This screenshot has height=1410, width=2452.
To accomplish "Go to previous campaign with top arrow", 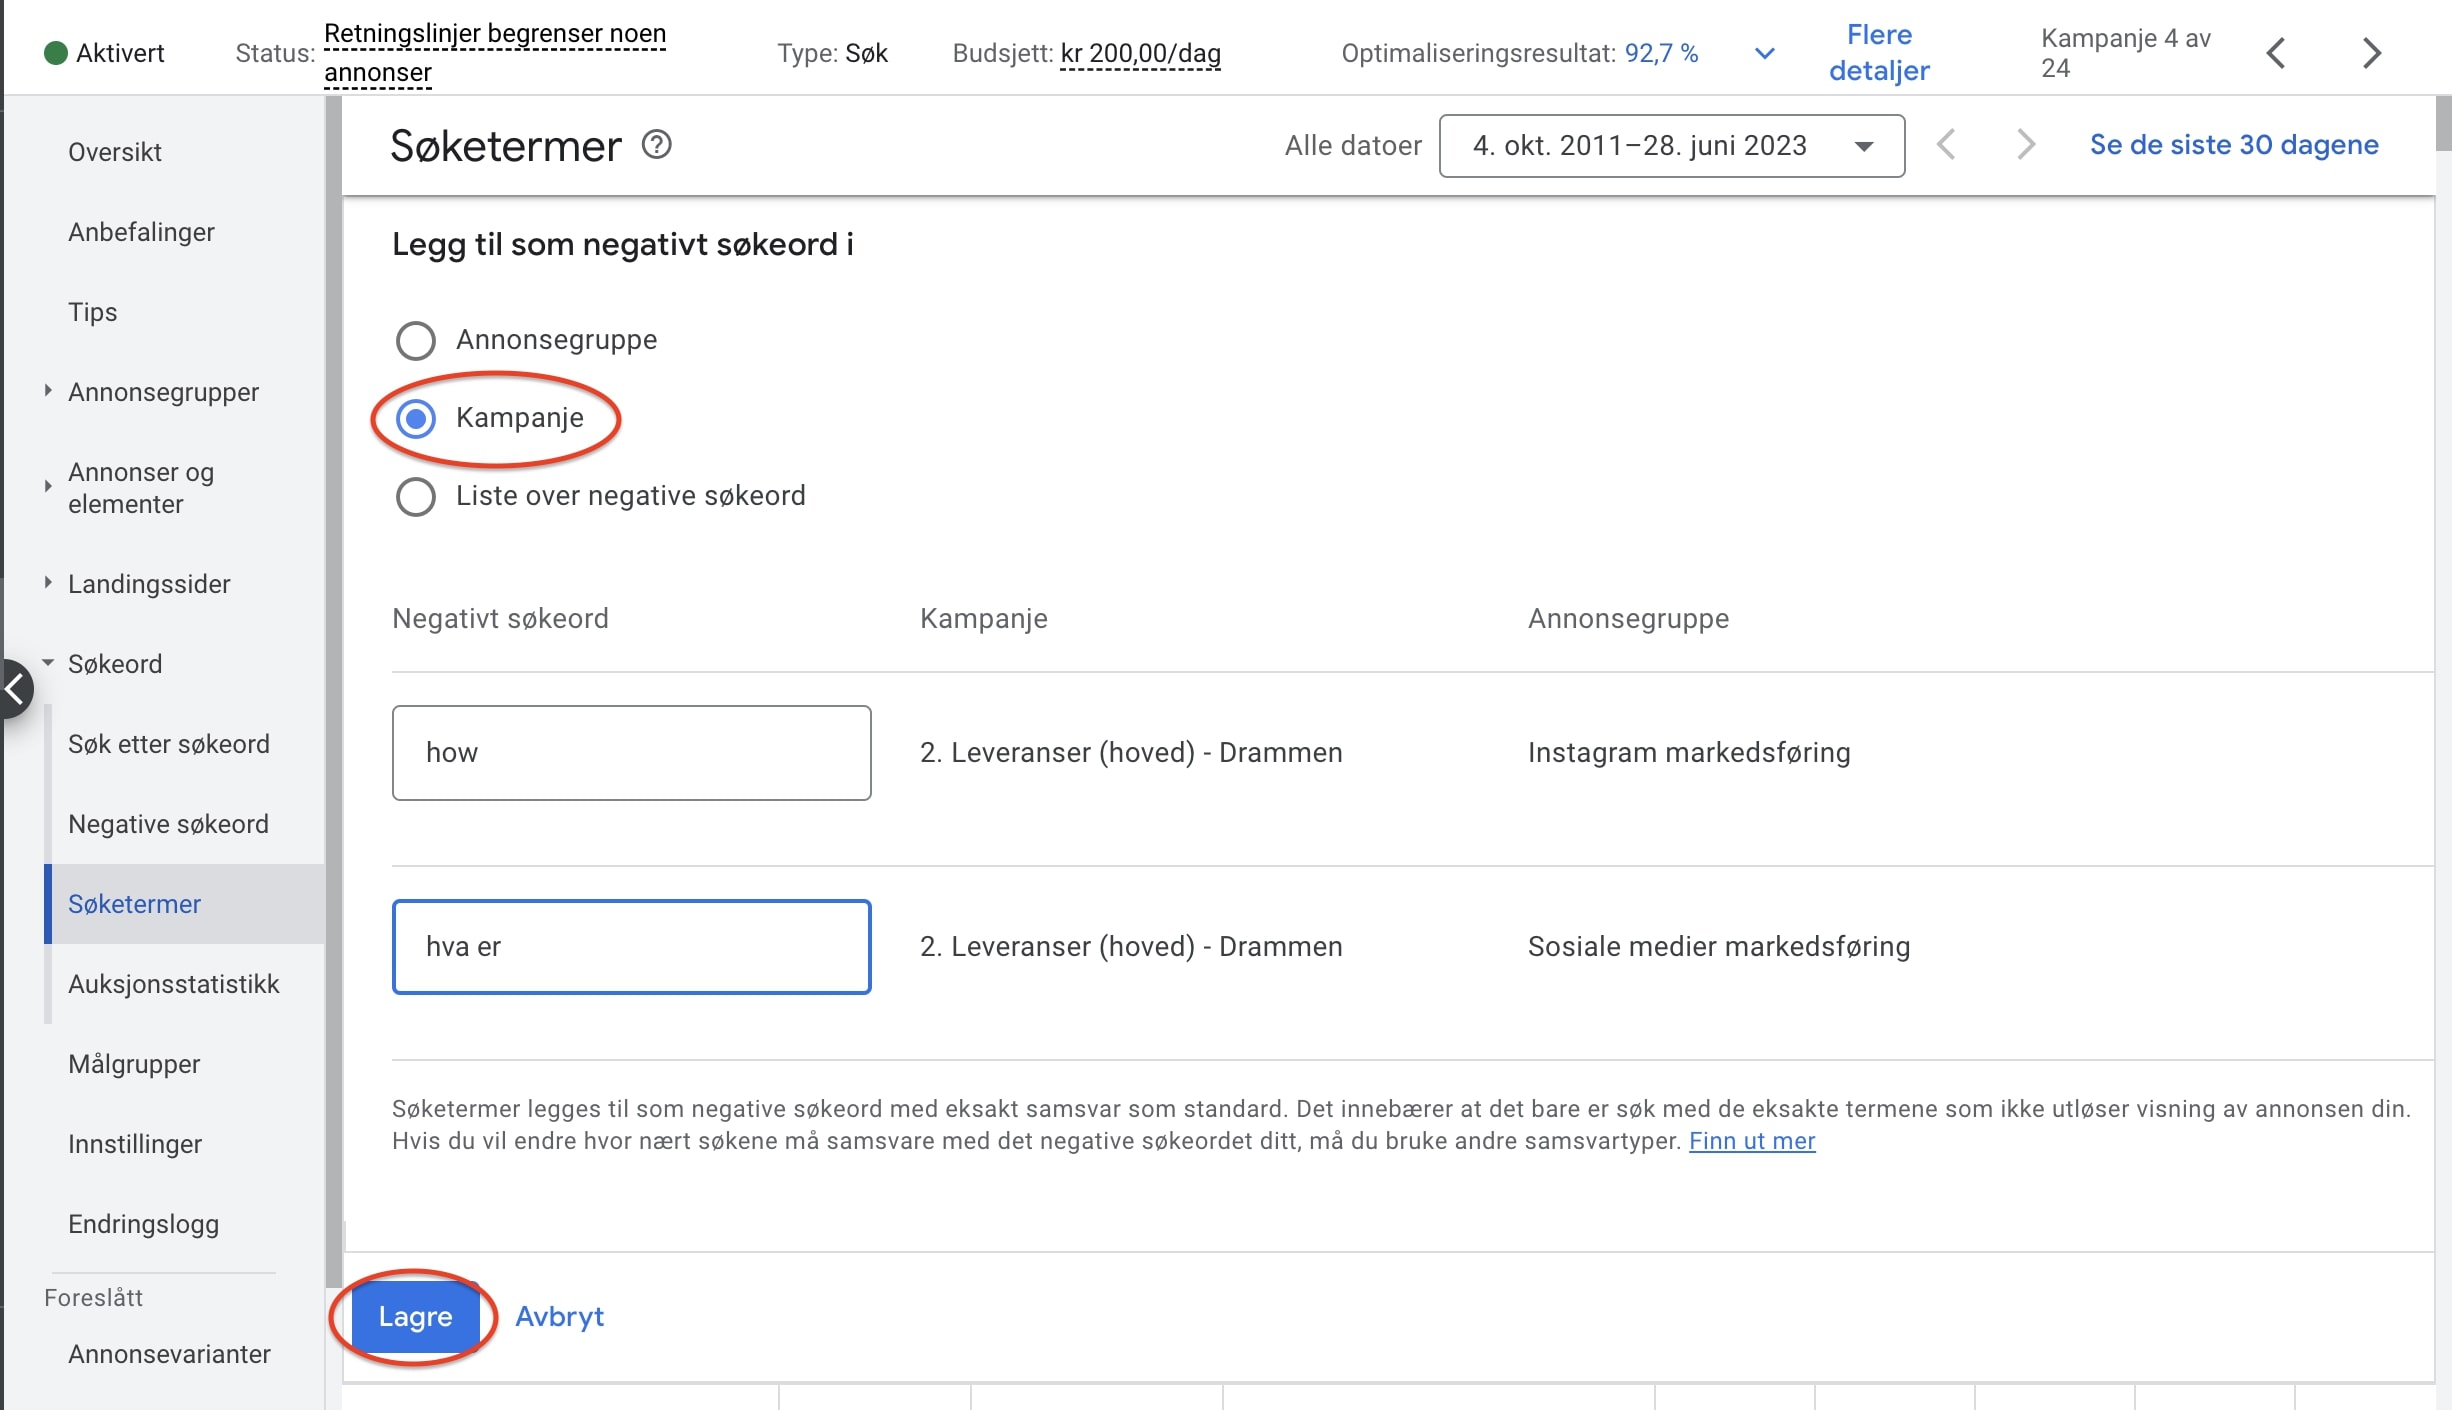I will coord(2276,53).
